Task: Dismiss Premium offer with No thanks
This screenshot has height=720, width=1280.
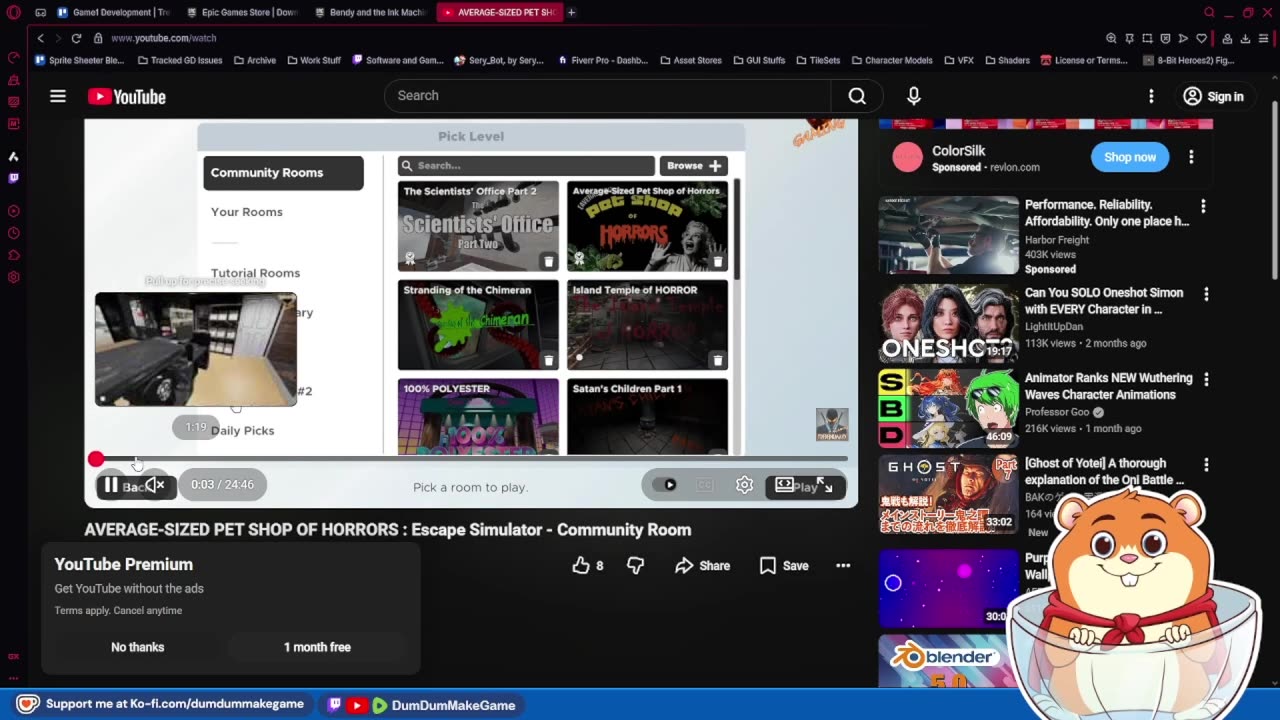Action: click(x=137, y=647)
